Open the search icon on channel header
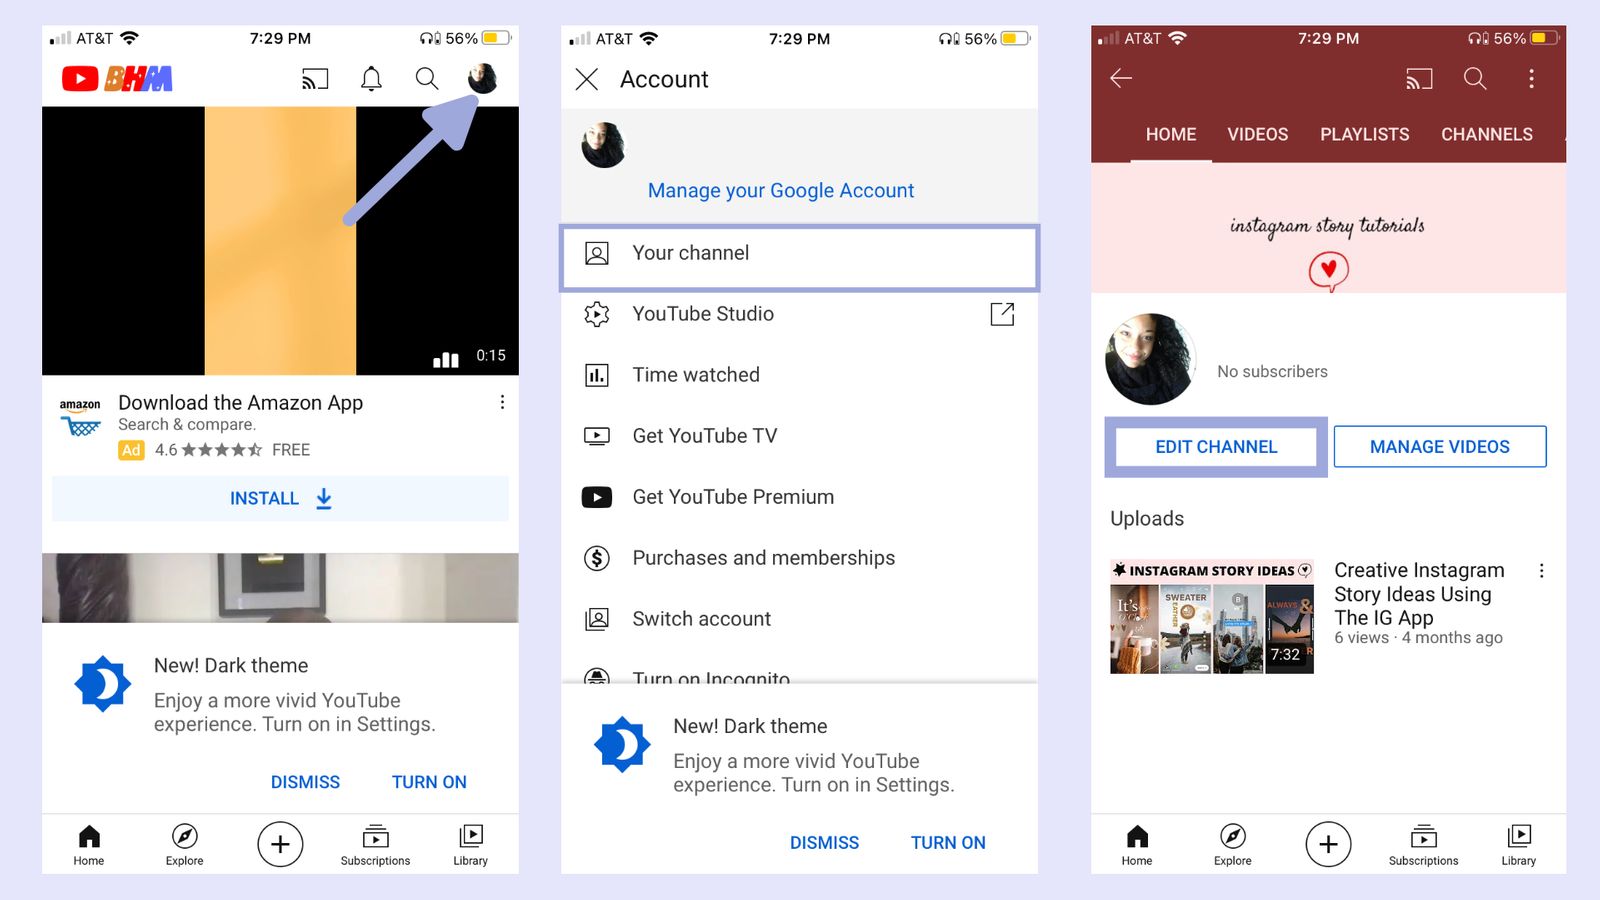Screen dimensions: 1600x900 point(1475,78)
